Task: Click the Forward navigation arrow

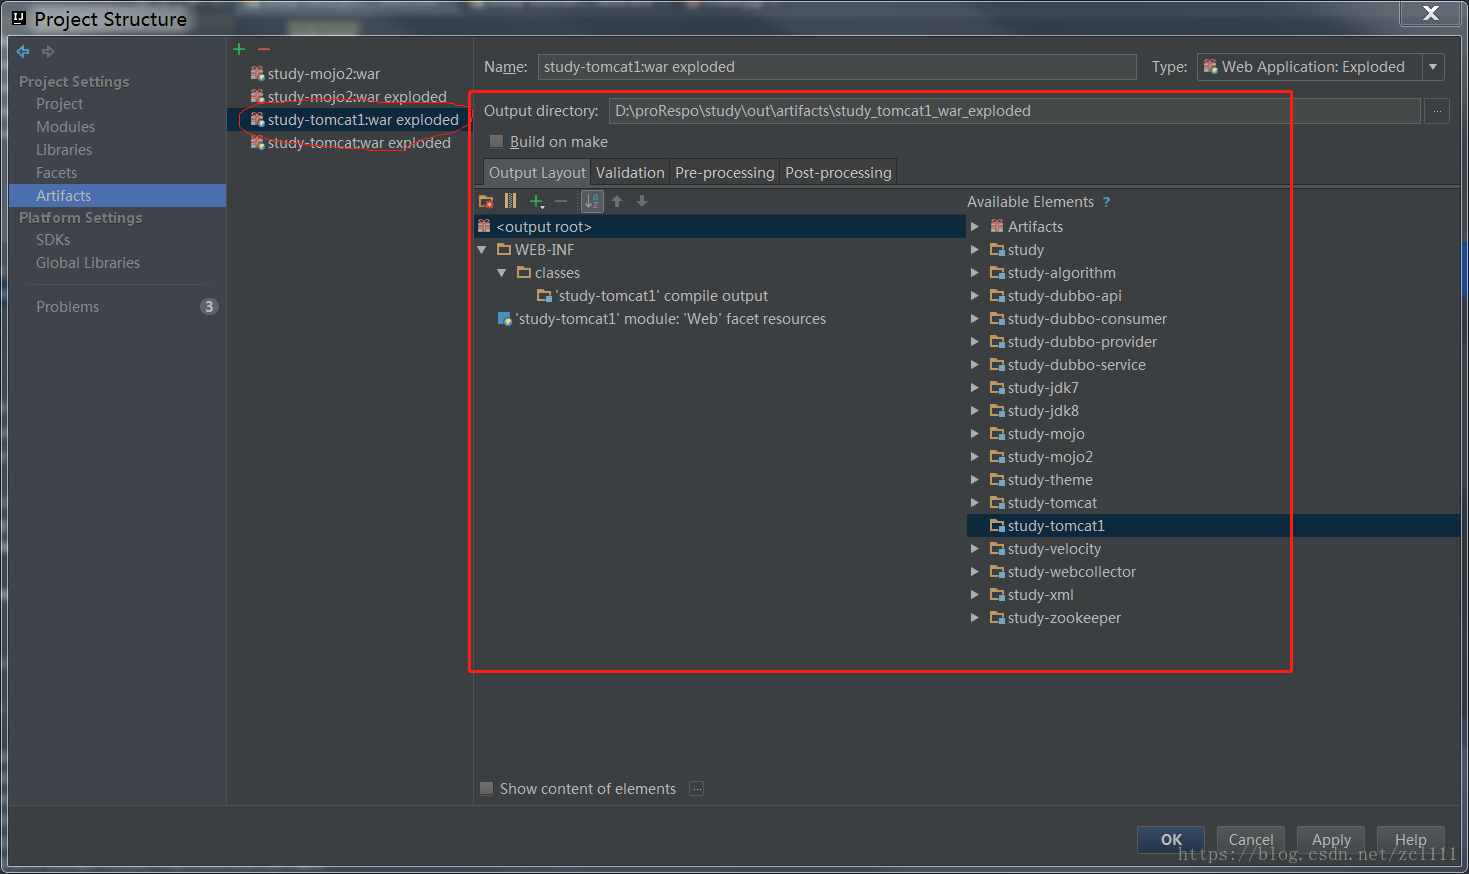Action: pos(48,51)
